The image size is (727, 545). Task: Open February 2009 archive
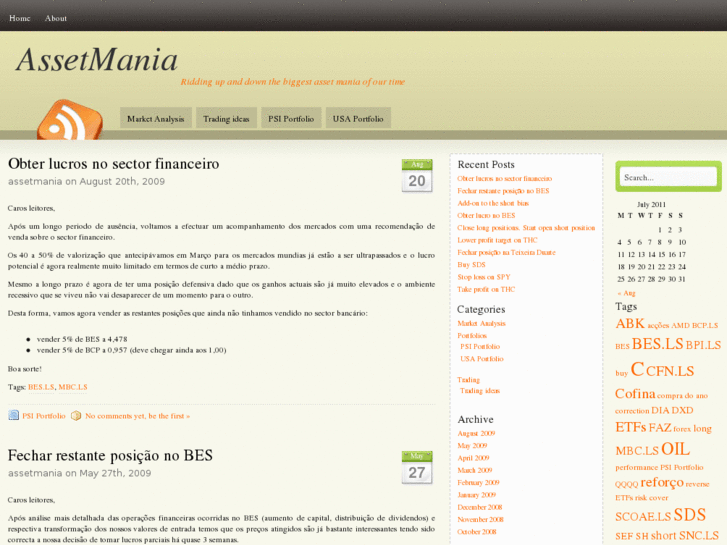(478, 482)
